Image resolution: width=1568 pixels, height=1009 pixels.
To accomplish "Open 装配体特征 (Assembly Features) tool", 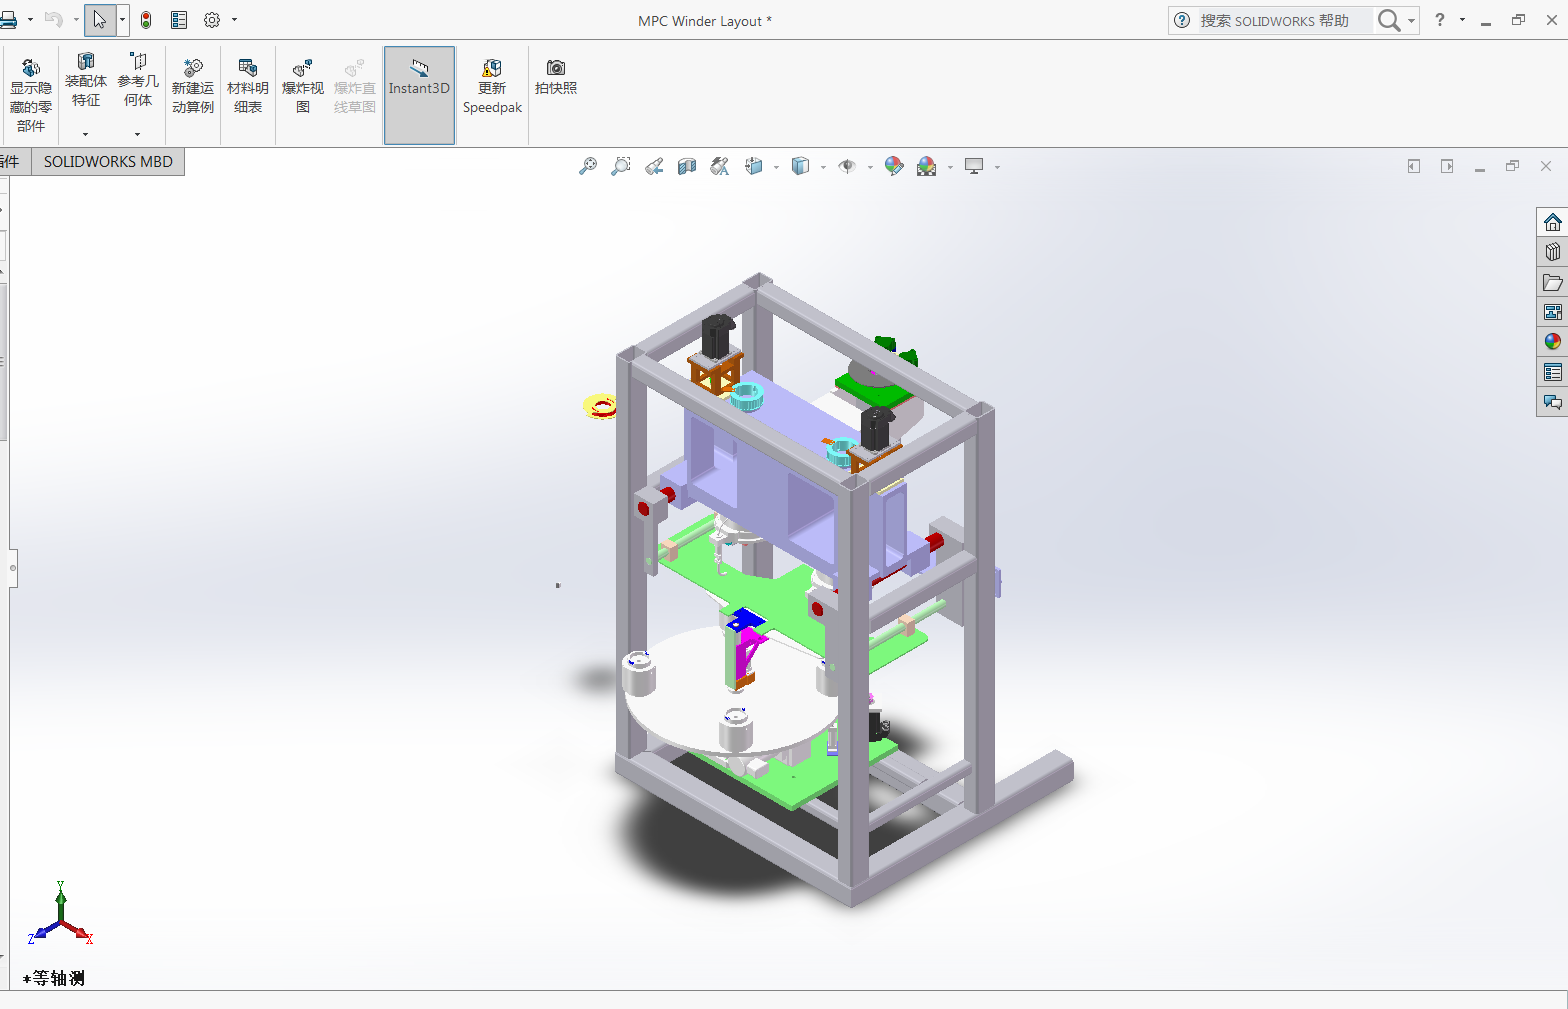I will point(86,80).
